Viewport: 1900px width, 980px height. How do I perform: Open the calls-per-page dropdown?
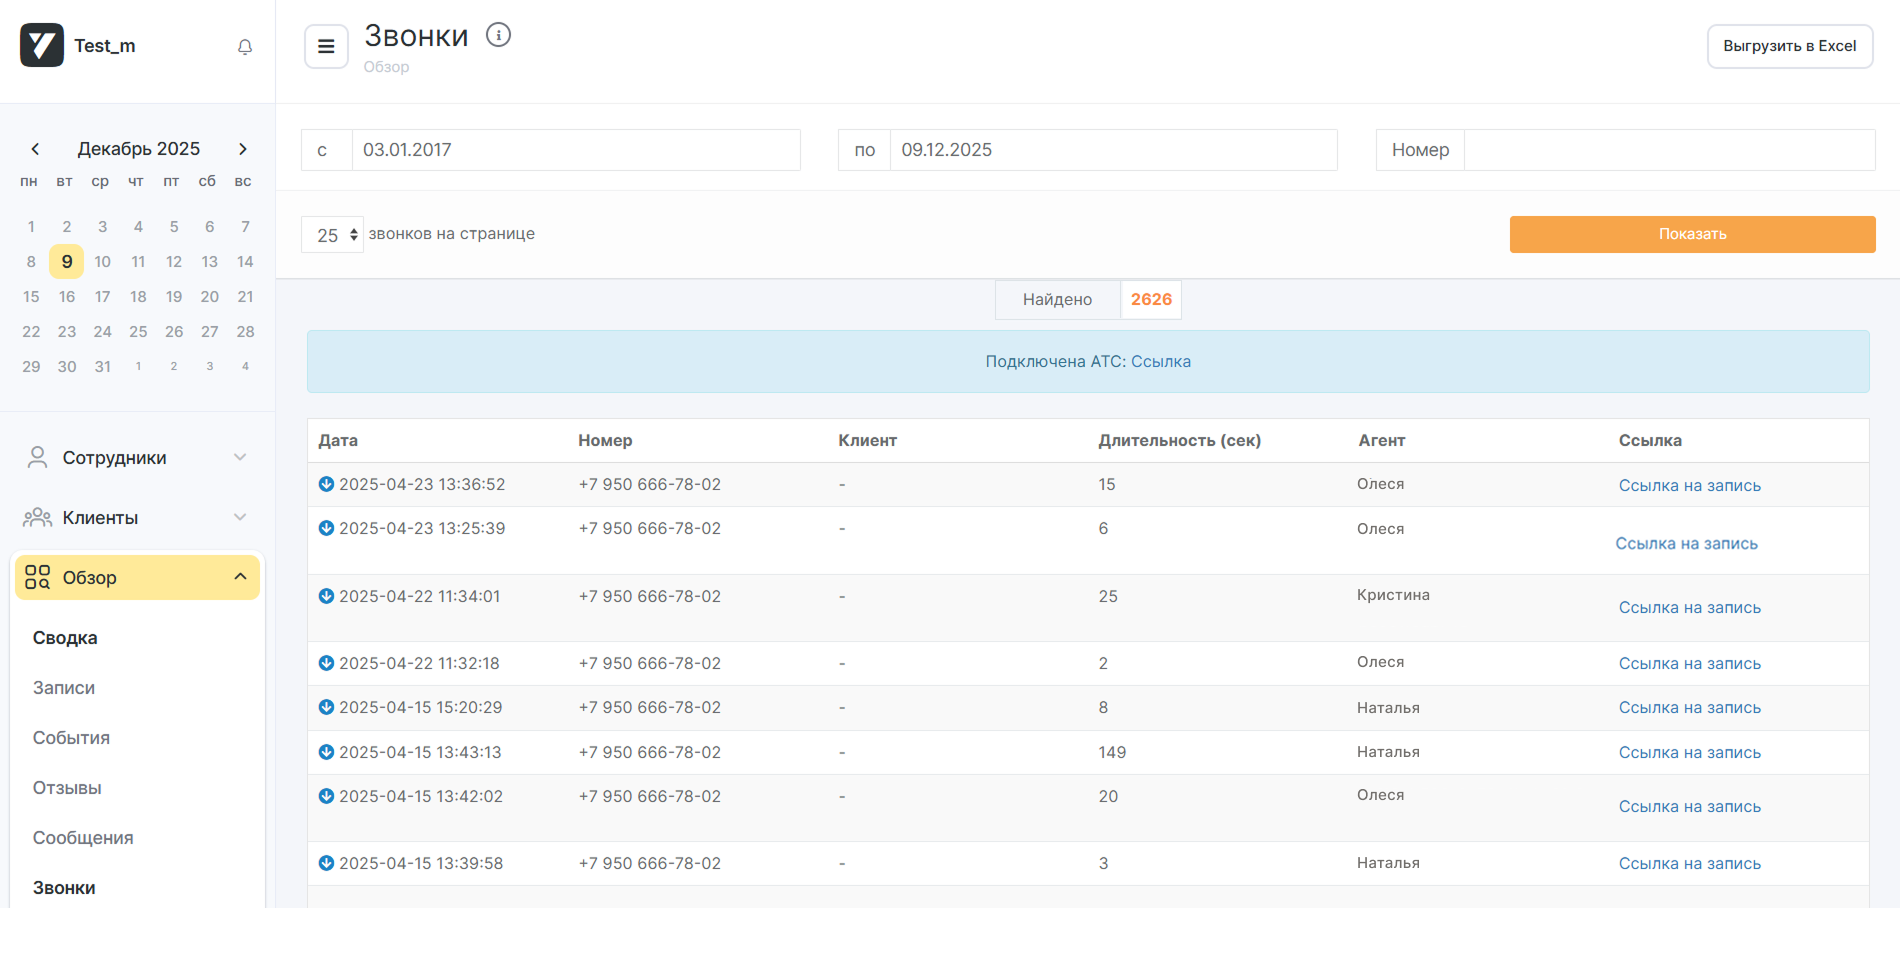(332, 235)
